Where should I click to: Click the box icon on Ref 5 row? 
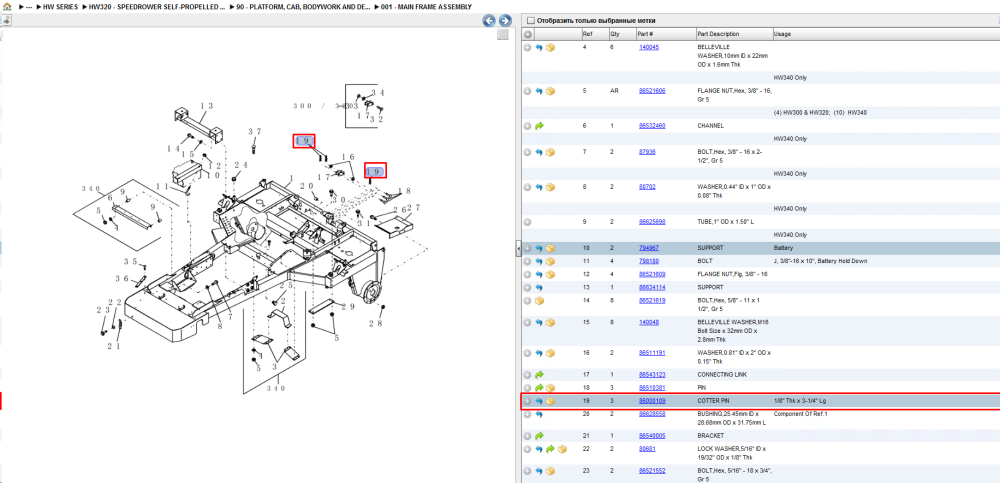coord(550,91)
